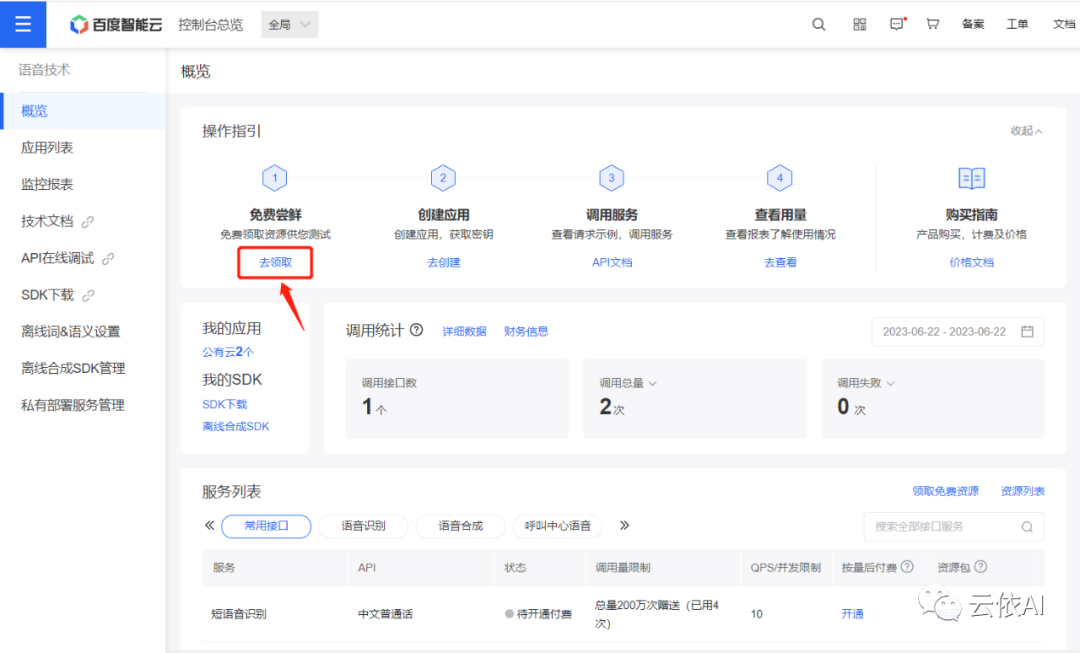Click the 领取免费资源 link
This screenshot has height=653, width=1080.
click(x=945, y=491)
